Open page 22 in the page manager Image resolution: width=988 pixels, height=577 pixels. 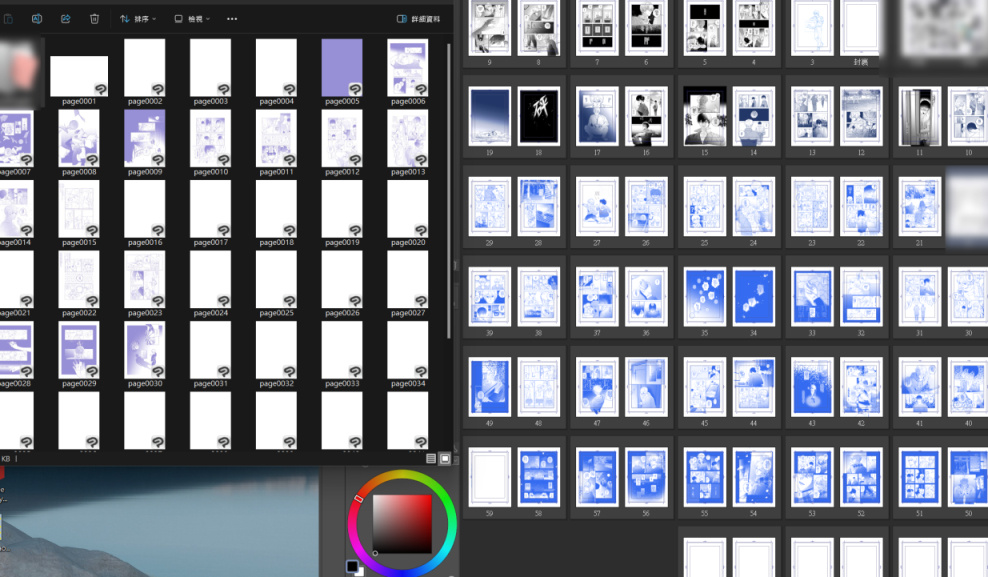tap(861, 207)
